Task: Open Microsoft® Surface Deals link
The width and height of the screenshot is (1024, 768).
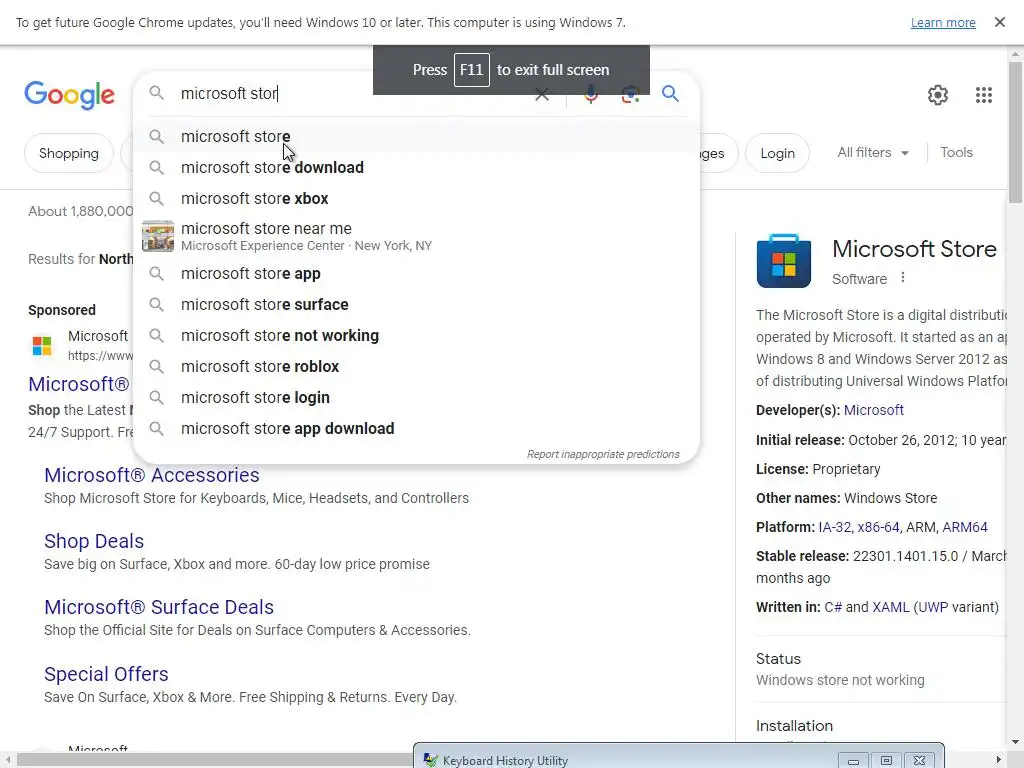Action: pos(159,607)
